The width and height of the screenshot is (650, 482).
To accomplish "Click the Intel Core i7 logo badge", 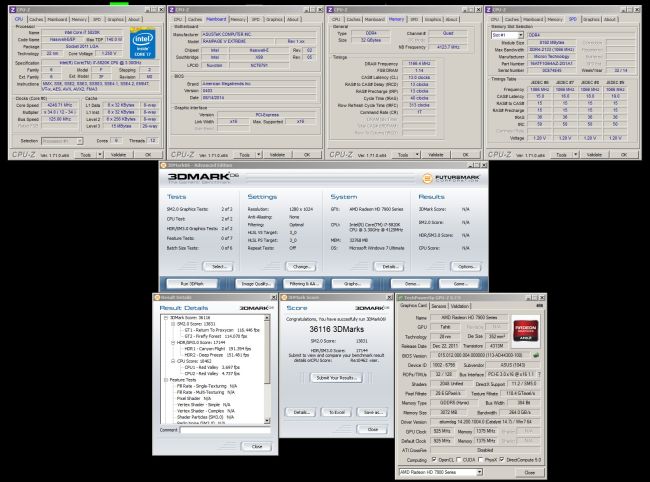I will click(x=143, y=43).
